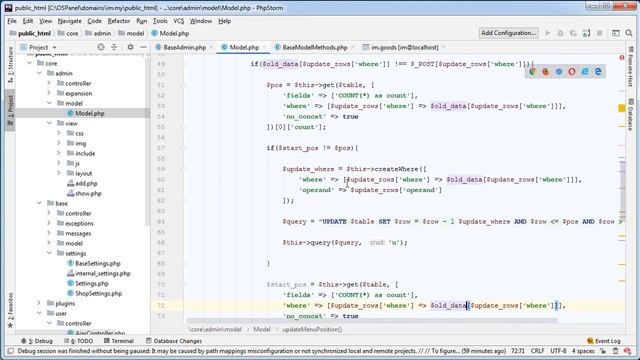Click 4 spaces indent setting
This screenshot has width=640, height=360.
(583, 351)
